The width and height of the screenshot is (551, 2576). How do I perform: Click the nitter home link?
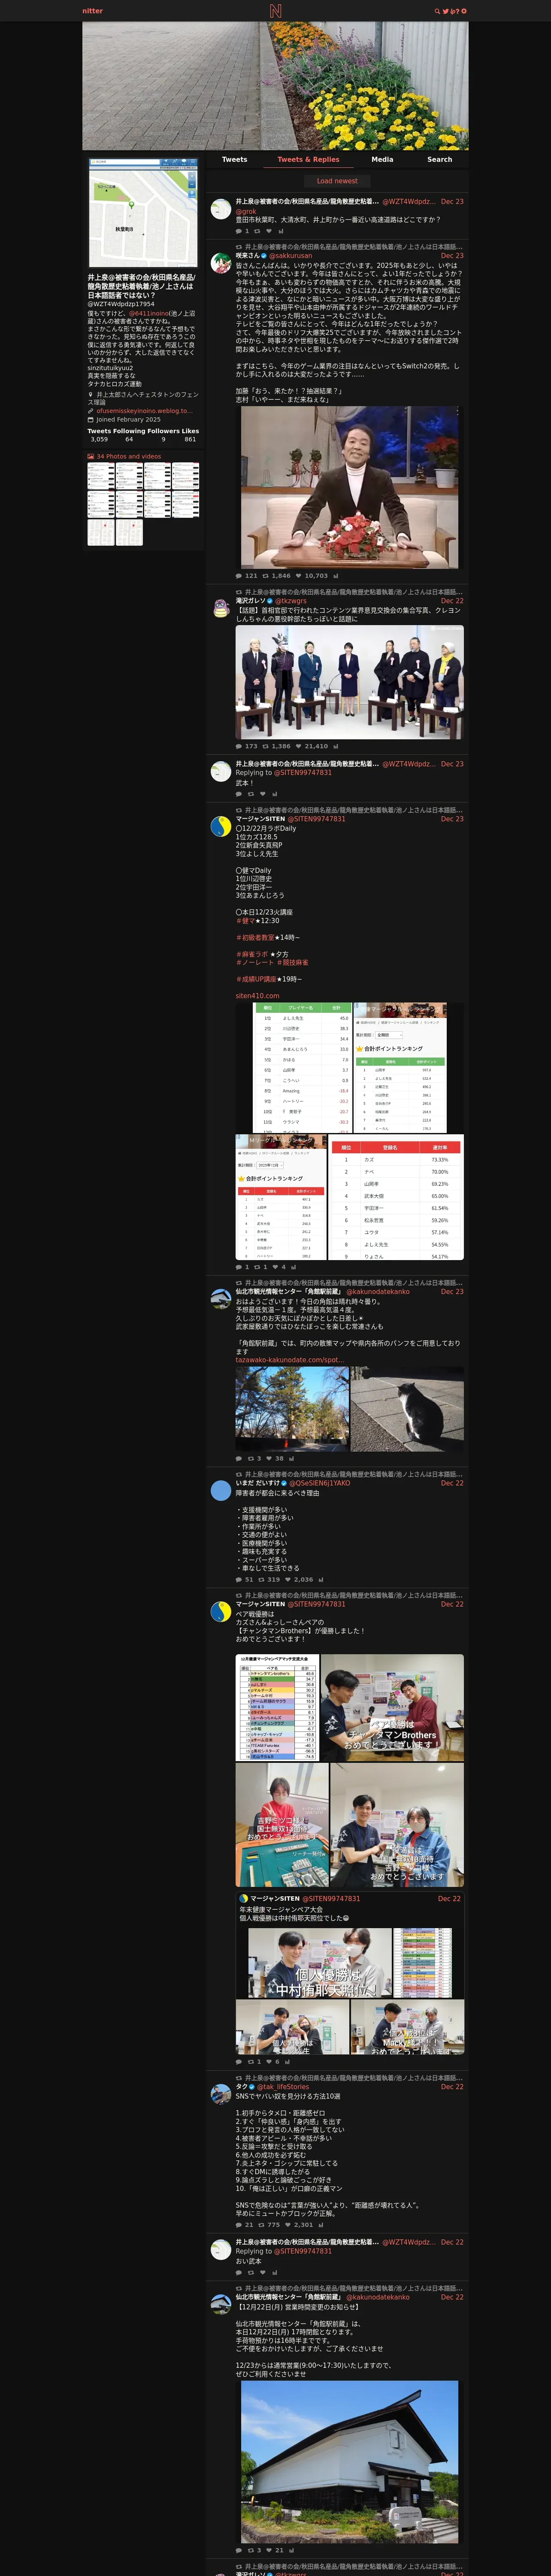point(92,11)
